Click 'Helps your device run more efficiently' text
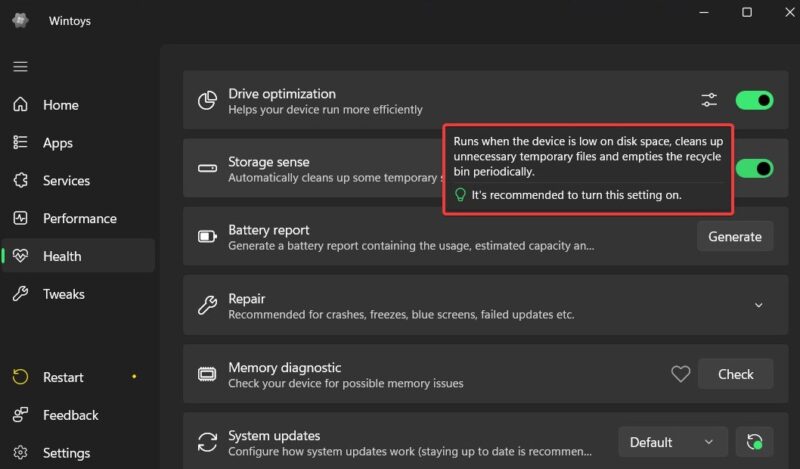Viewport: 800px width, 469px height. tap(325, 110)
